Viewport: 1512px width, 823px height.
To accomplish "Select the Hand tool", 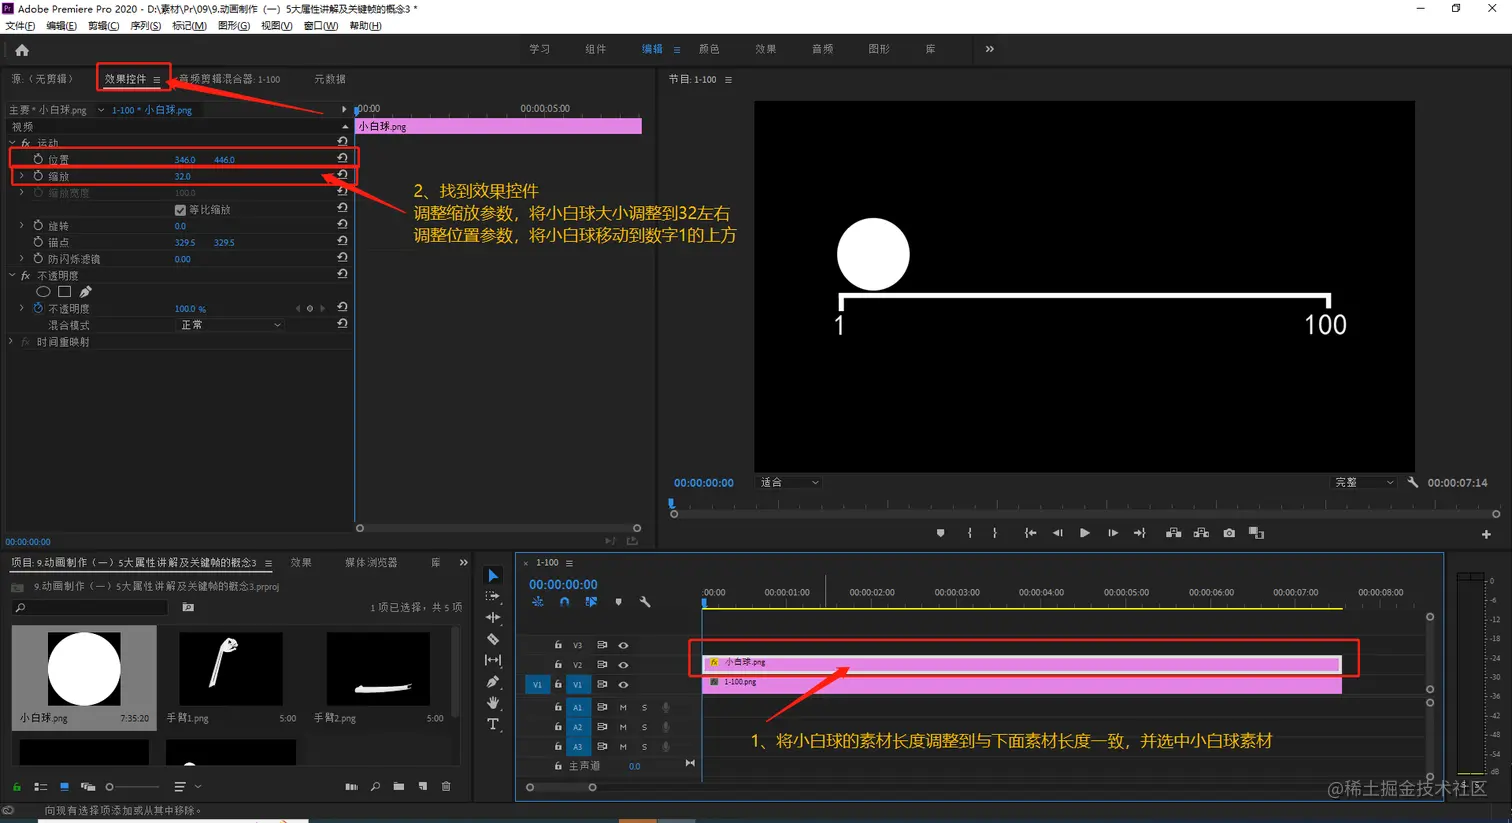I will (493, 703).
